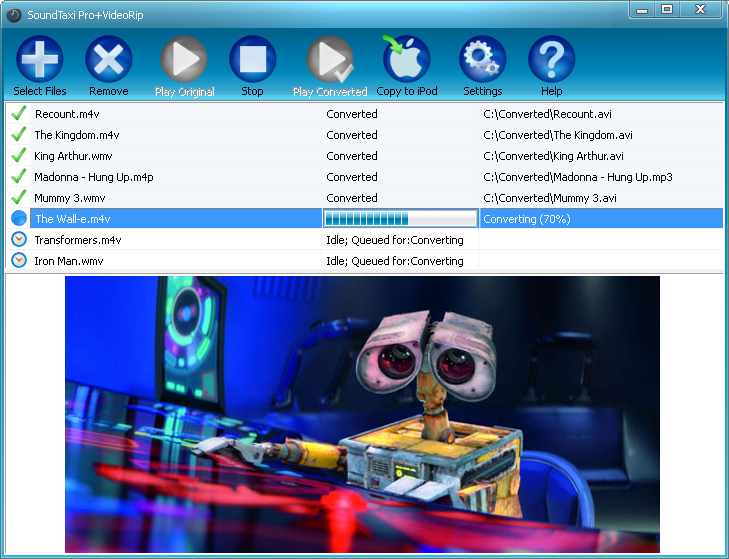Click the Remove X icon

pyautogui.click(x=108, y=60)
